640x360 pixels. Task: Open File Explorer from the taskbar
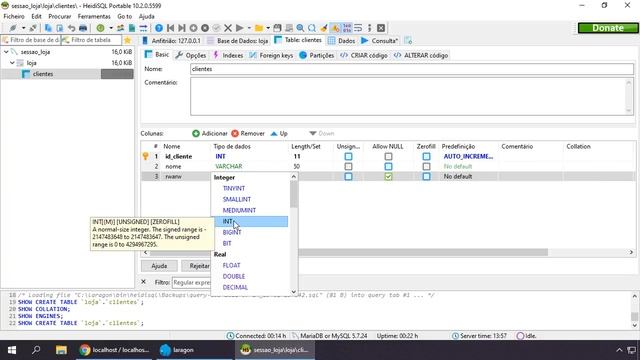[x=61, y=350]
